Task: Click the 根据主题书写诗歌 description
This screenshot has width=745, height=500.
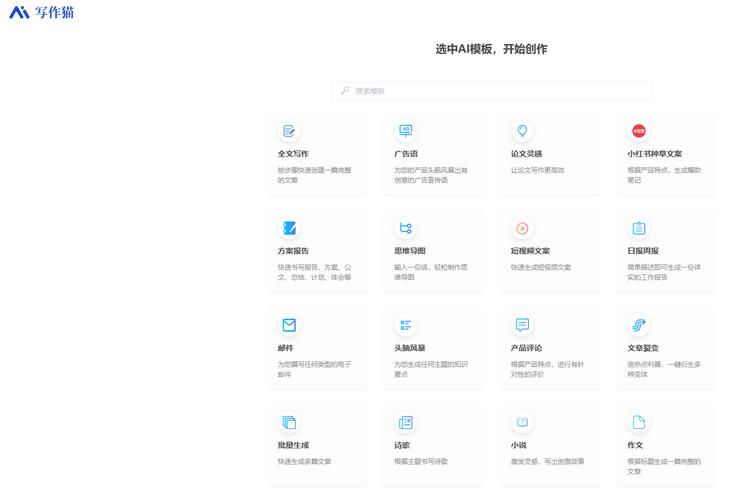Action: tap(421, 461)
